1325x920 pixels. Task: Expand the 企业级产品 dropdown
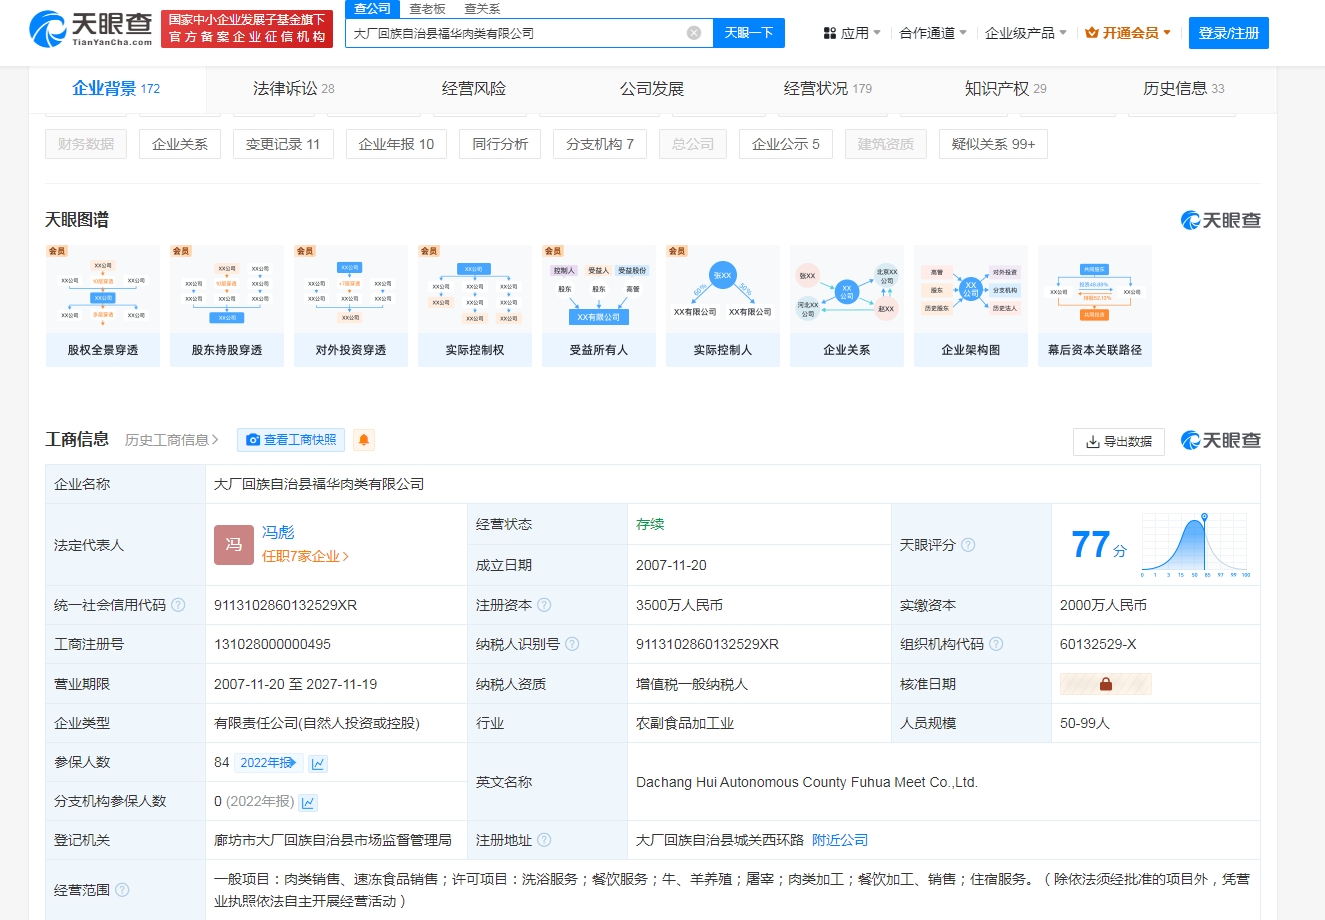pos(1026,33)
